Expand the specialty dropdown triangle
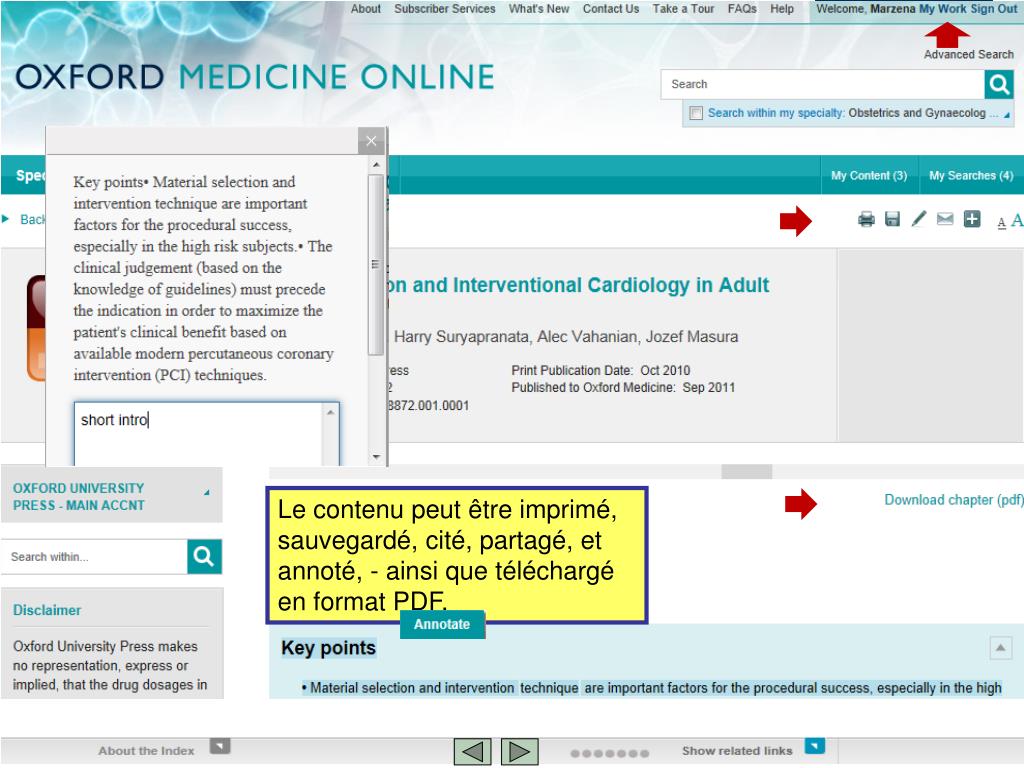The width and height of the screenshot is (1024, 768). (1006, 115)
